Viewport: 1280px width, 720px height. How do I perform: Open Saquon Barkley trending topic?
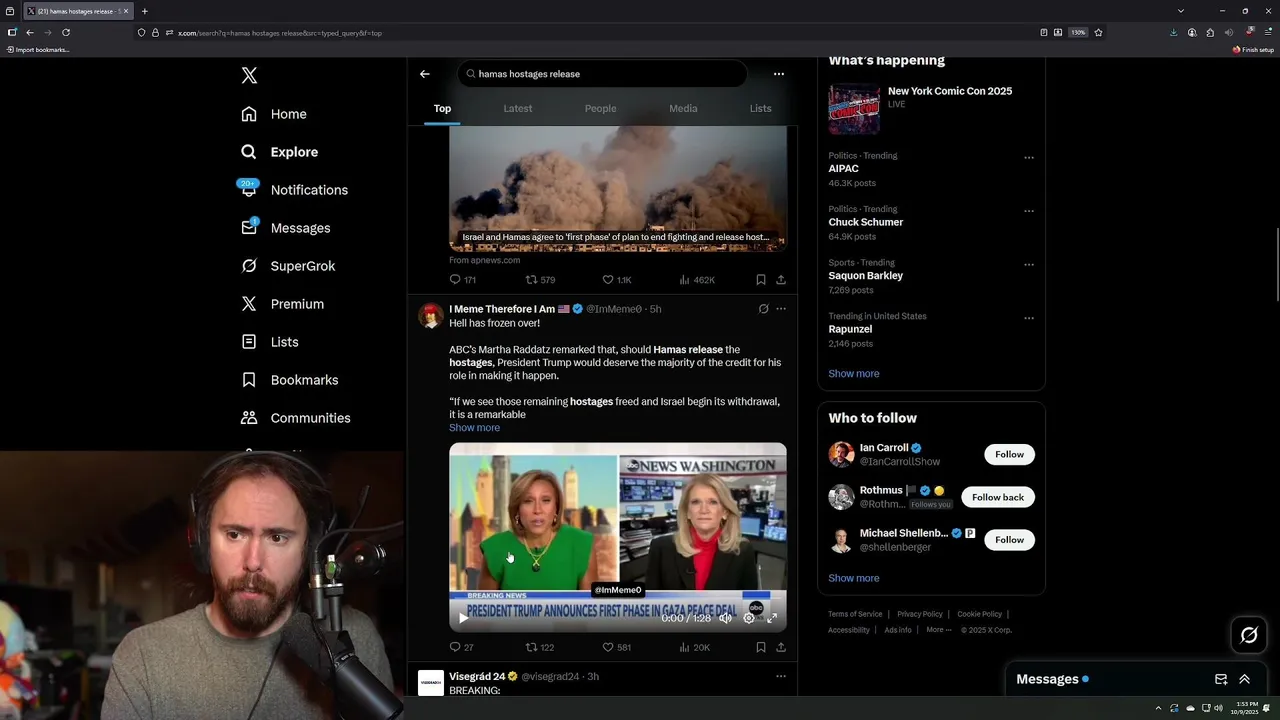pos(865,276)
